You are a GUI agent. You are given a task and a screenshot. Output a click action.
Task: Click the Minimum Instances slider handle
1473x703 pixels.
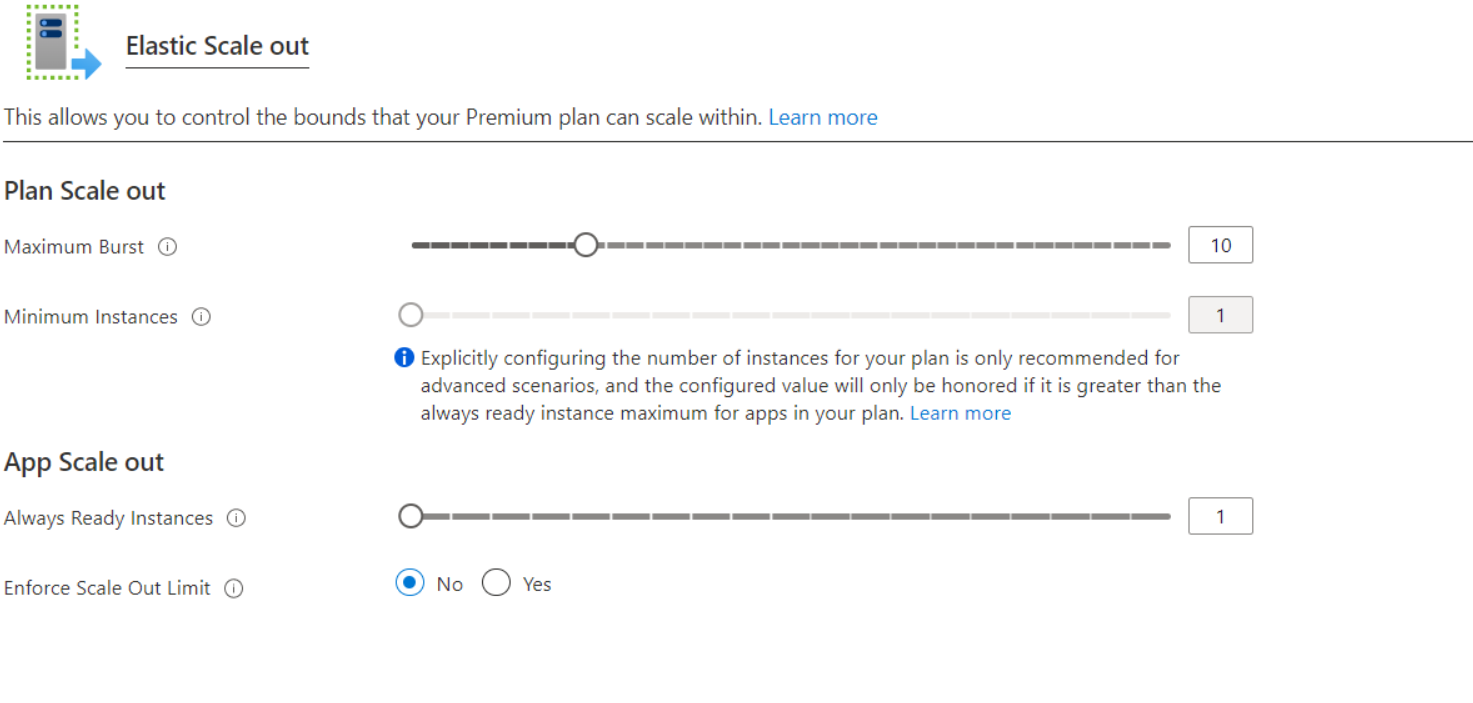[x=410, y=314]
